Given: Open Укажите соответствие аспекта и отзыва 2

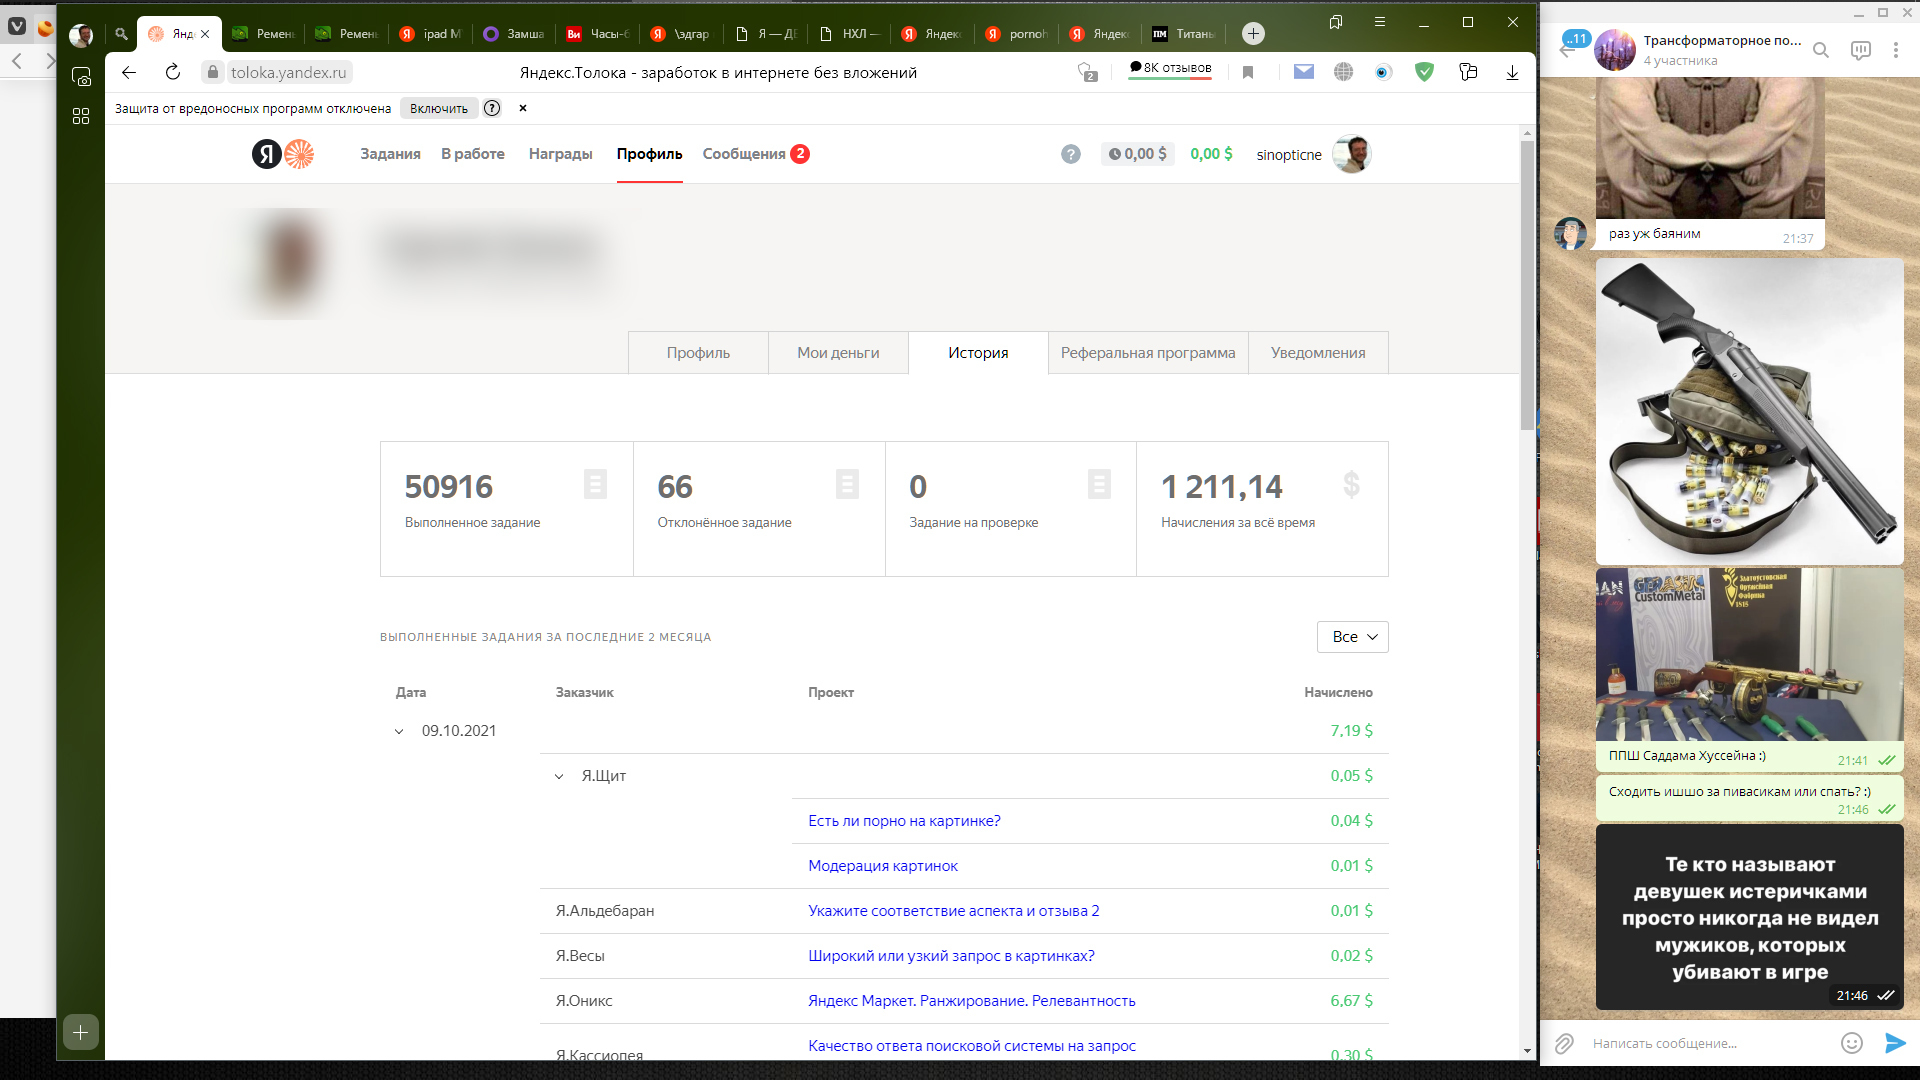Looking at the screenshot, I should pos(954,911).
